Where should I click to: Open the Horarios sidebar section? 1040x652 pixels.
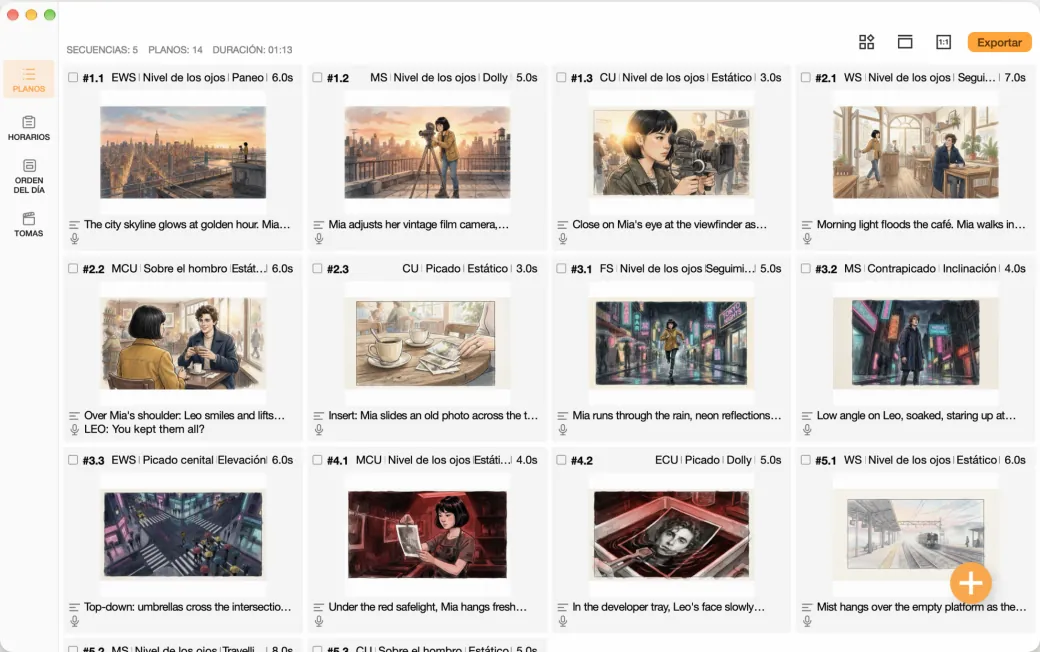pos(29,128)
